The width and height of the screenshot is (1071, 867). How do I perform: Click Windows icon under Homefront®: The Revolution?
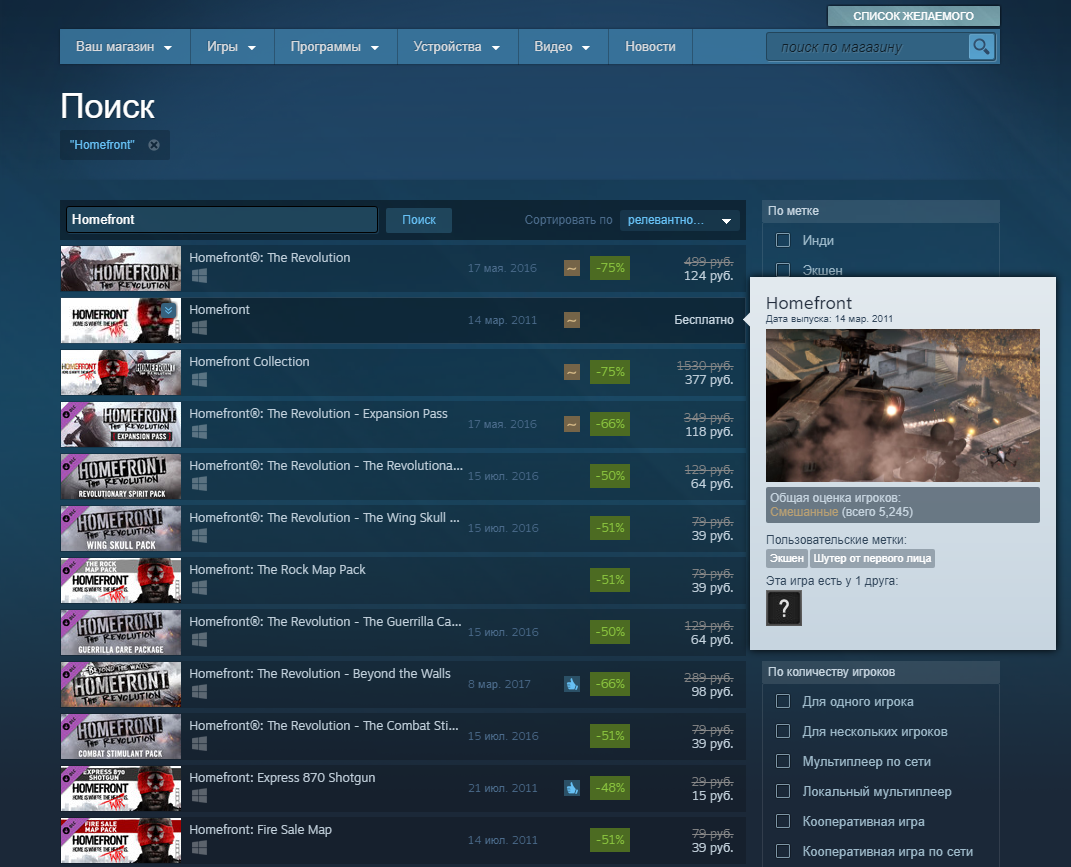pos(199,275)
